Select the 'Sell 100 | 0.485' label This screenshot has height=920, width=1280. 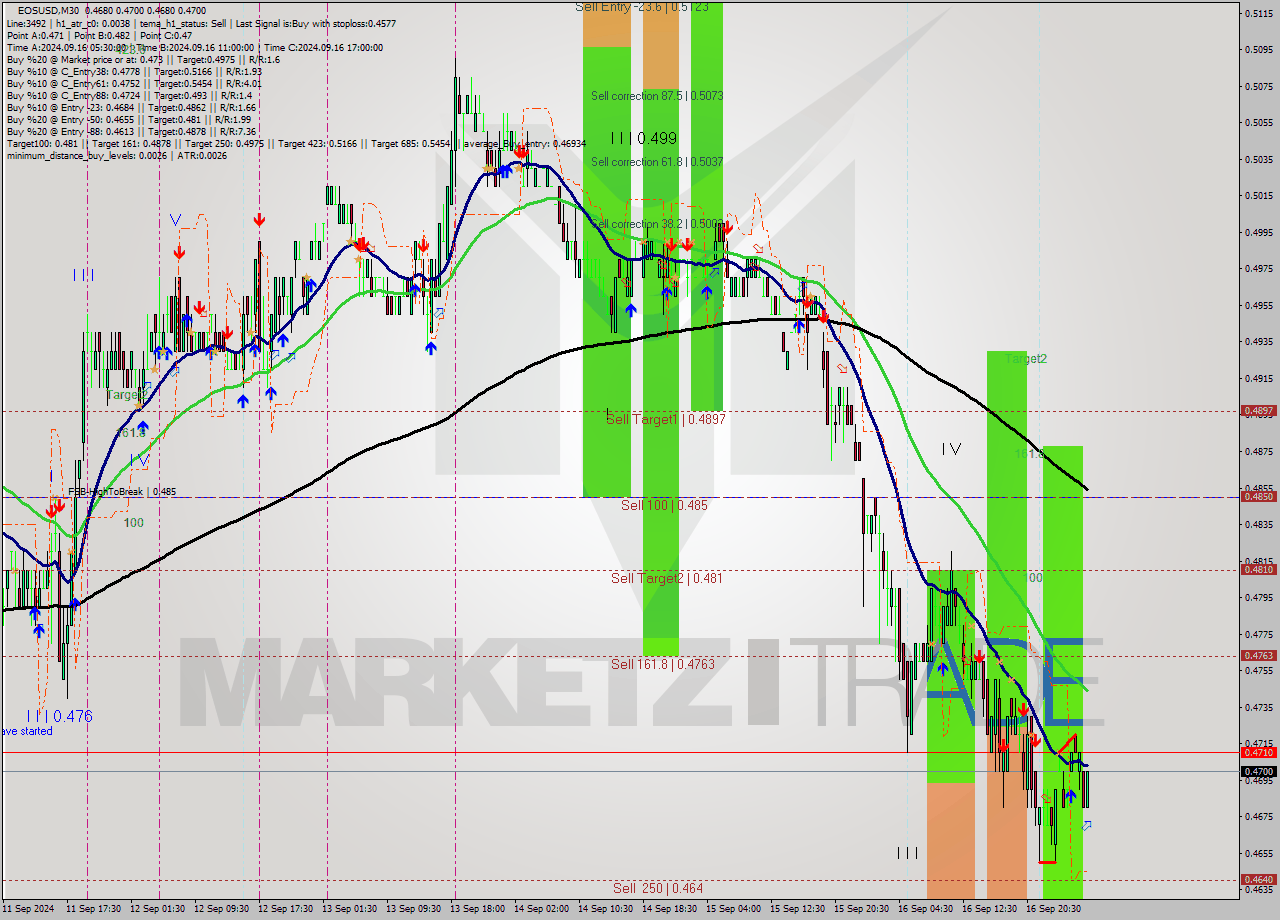click(x=664, y=506)
